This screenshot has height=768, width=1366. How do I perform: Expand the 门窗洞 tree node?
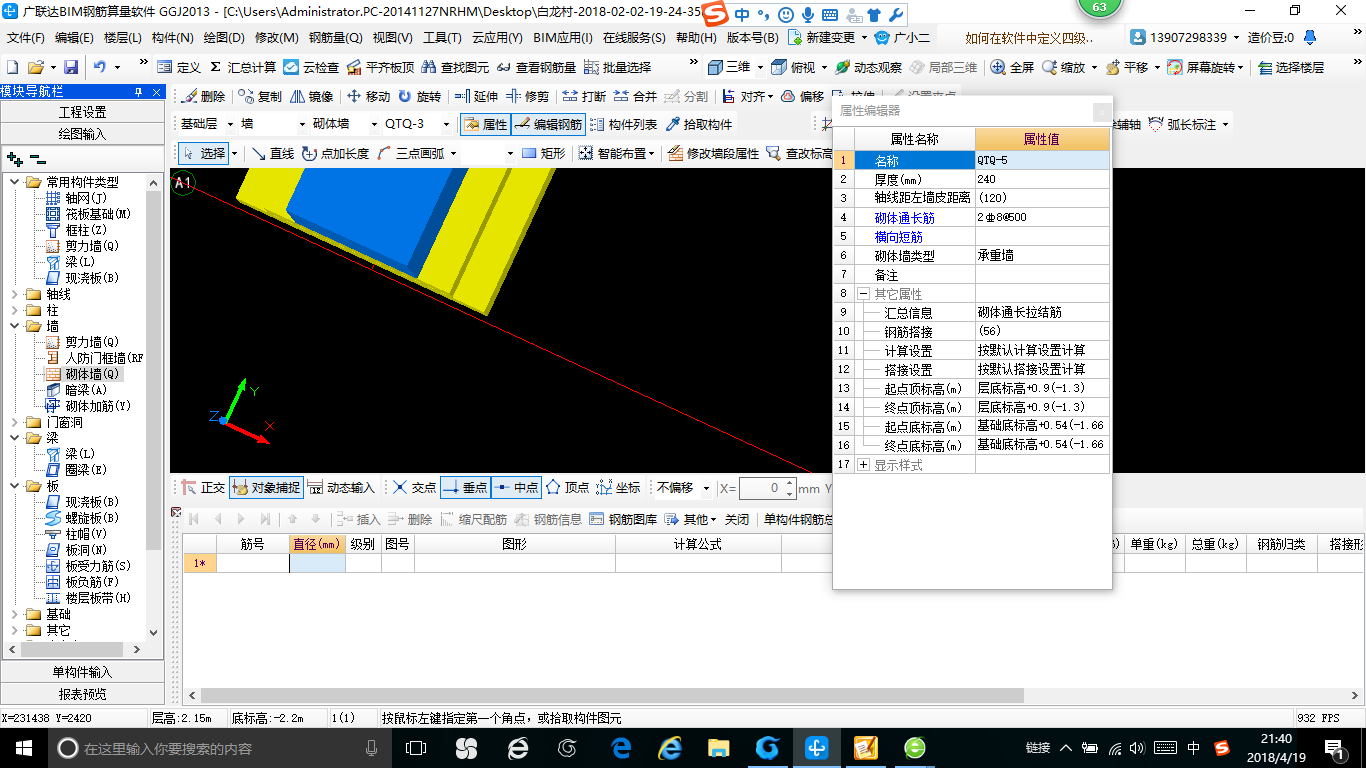14,422
